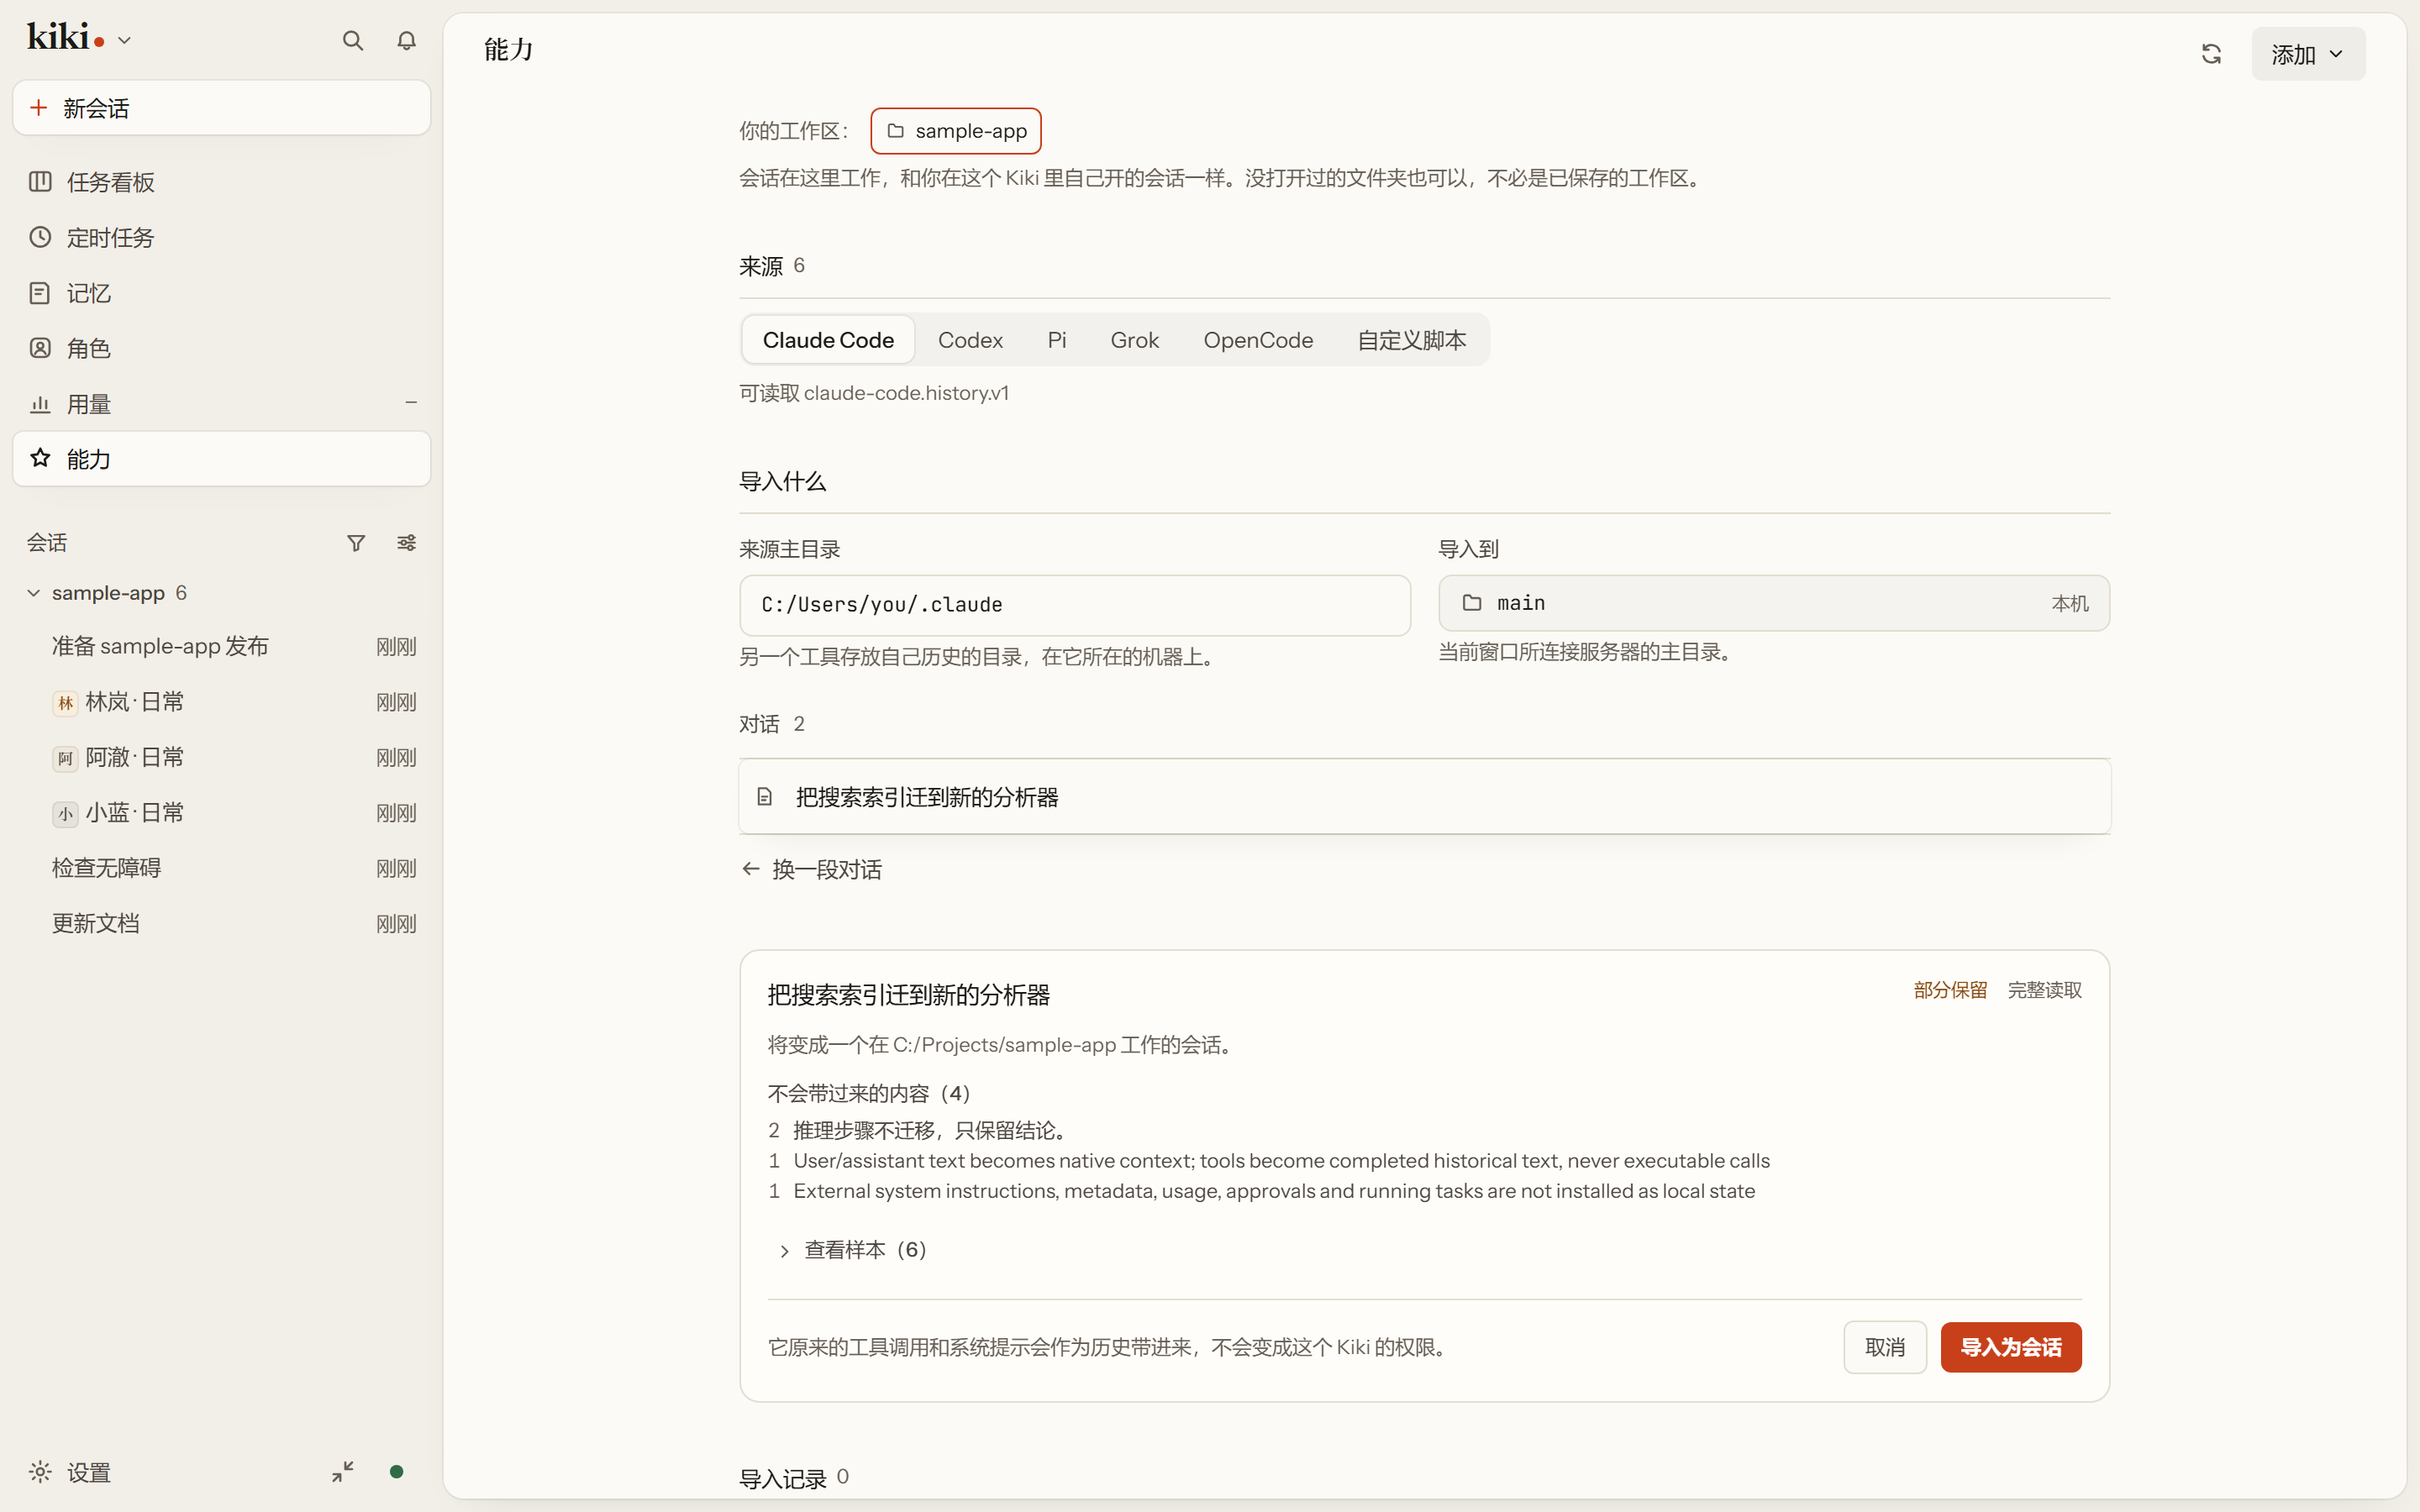
Task: Open session 准备 sample-app 发布
Action: (x=222, y=646)
